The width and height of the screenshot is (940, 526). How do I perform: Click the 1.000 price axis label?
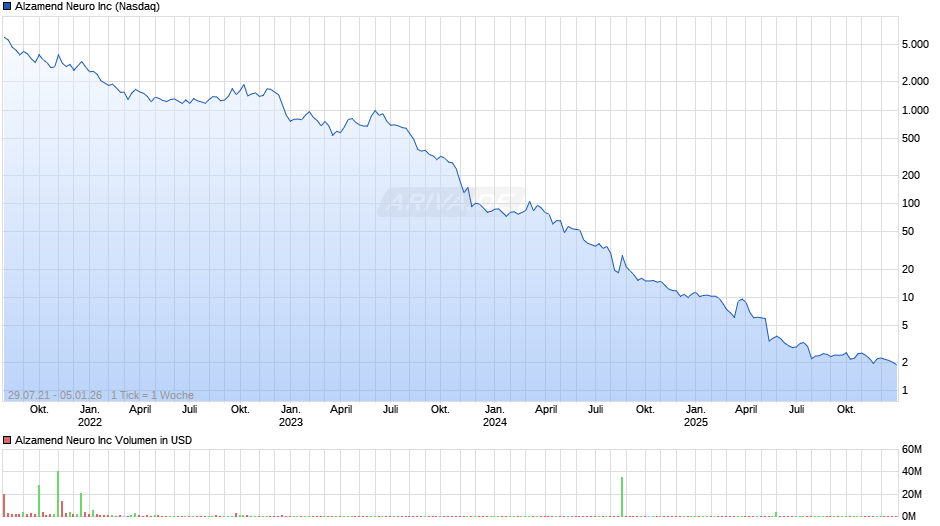pos(915,110)
